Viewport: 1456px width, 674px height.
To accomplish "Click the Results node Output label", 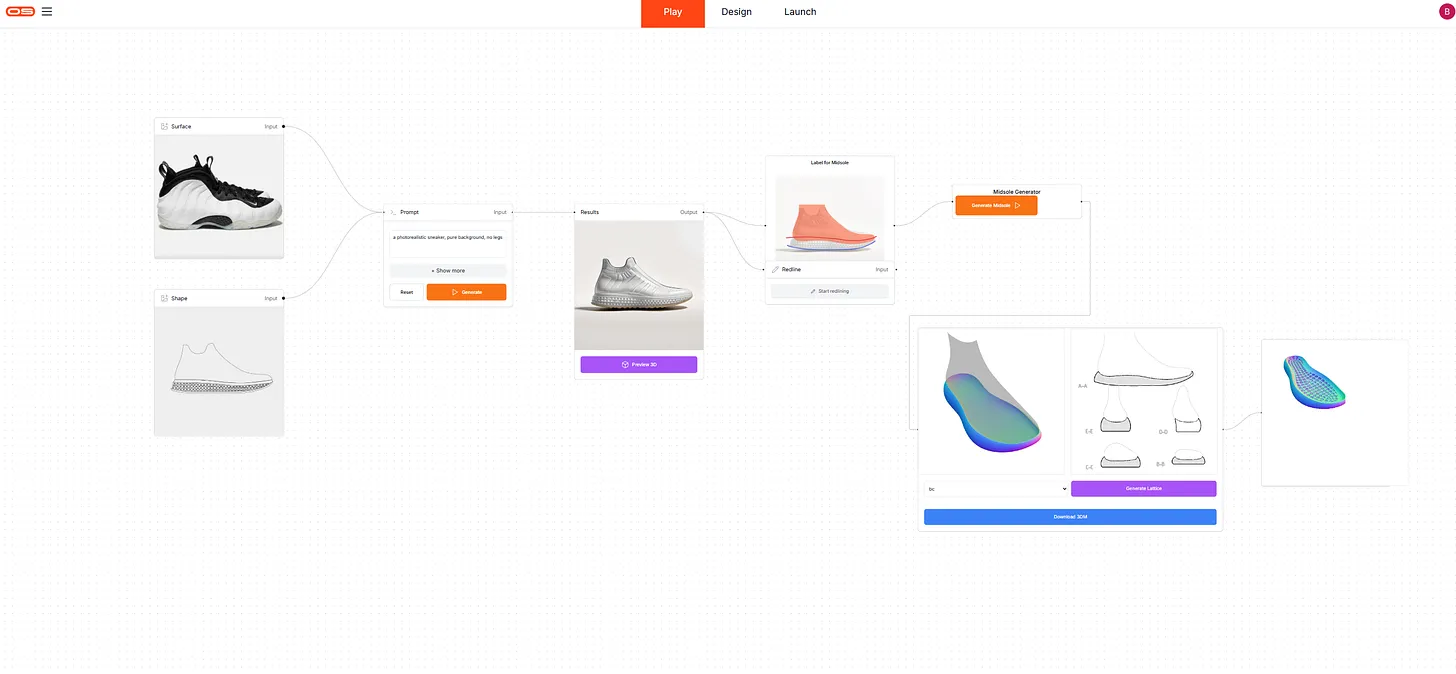I will 689,213.
